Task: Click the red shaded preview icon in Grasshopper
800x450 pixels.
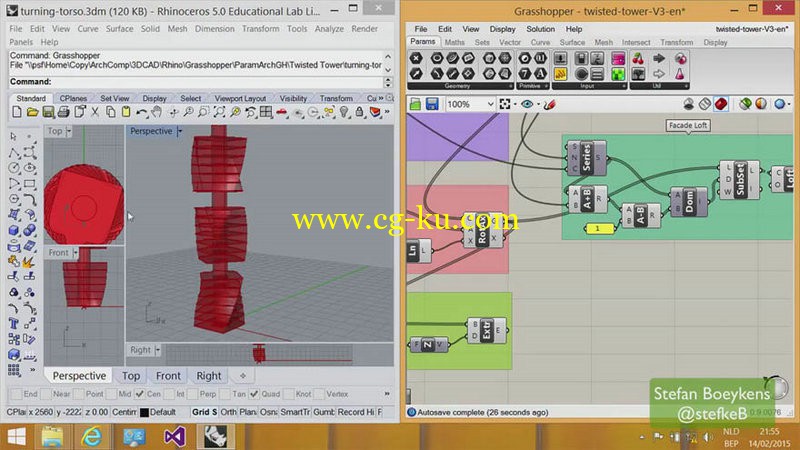Action: pyautogui.click(x=720, y=104)
